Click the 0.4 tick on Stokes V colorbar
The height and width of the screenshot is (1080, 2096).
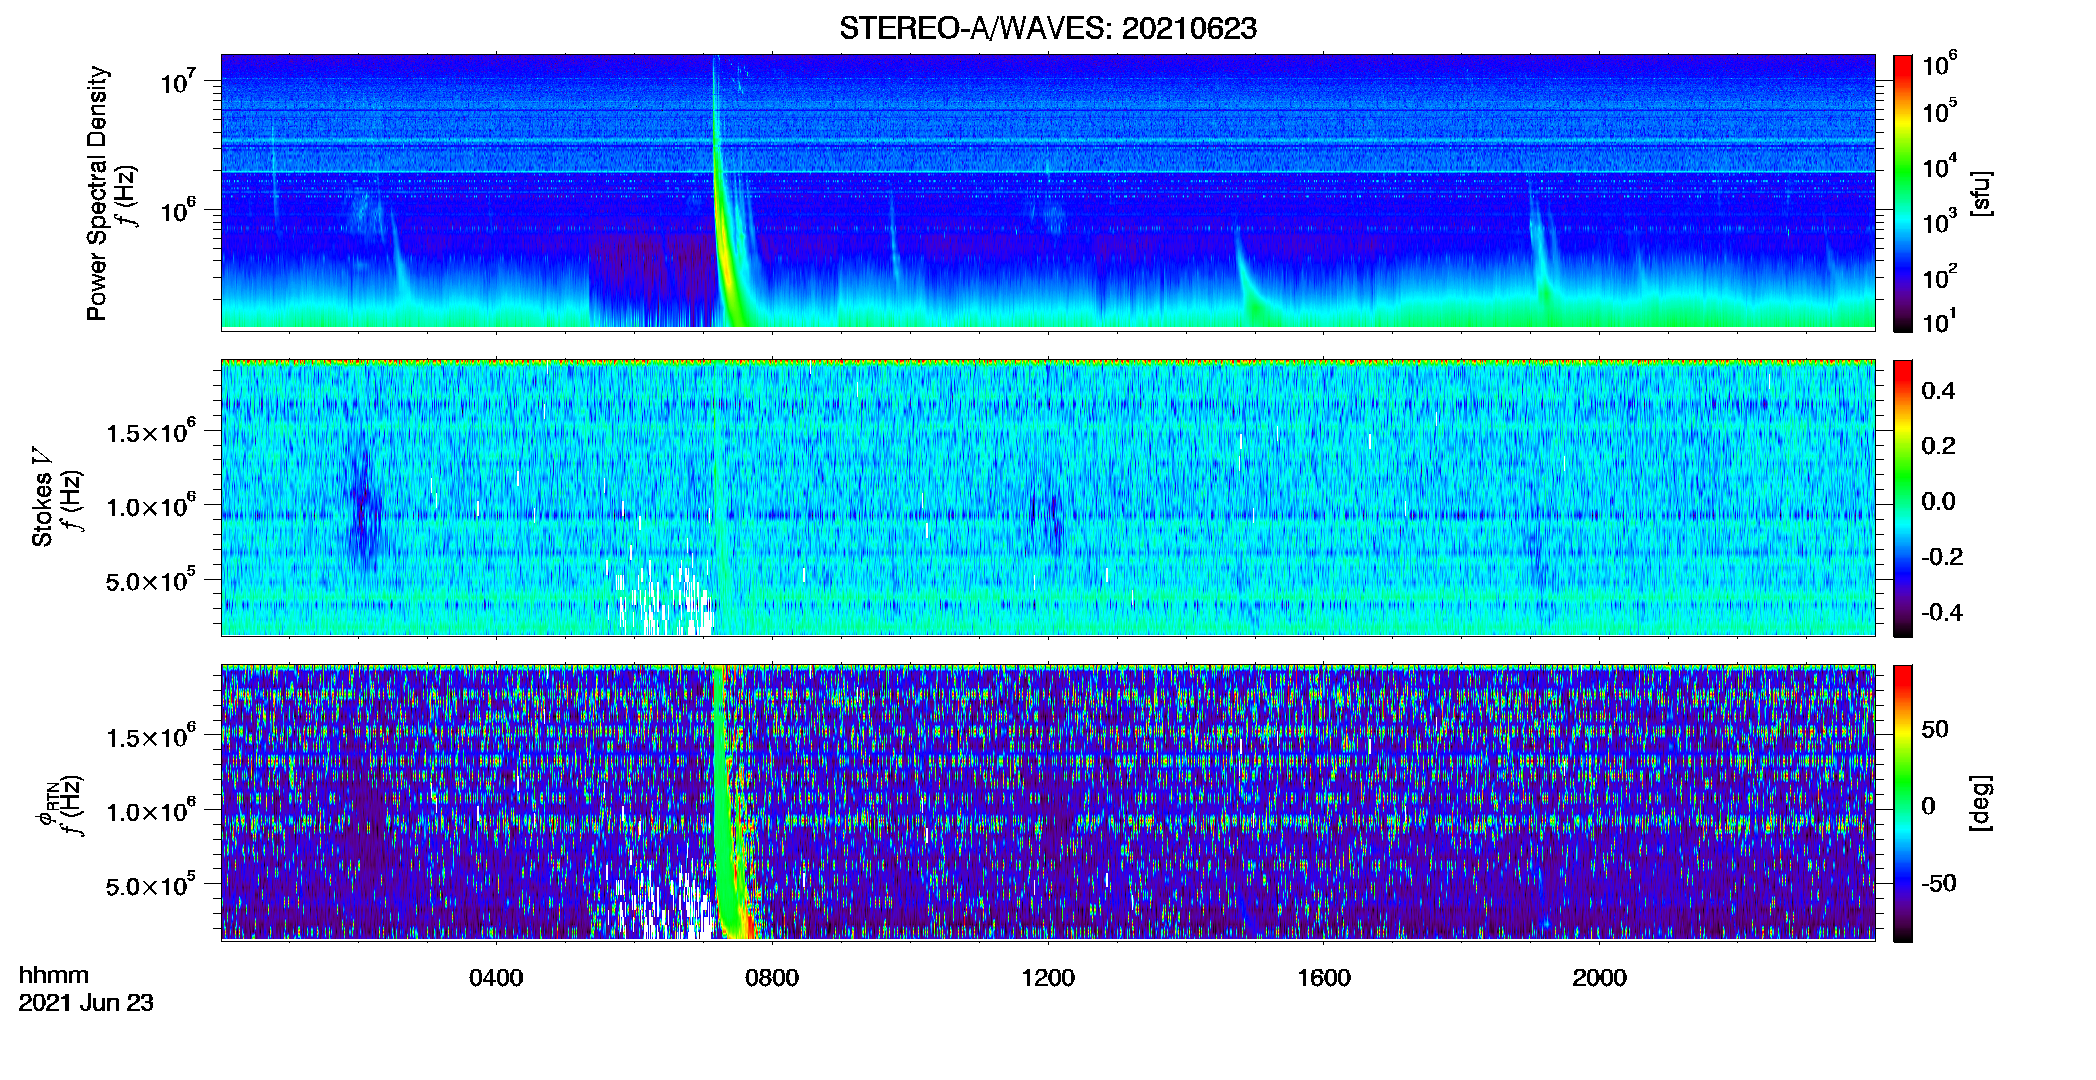click(1938, 391)
